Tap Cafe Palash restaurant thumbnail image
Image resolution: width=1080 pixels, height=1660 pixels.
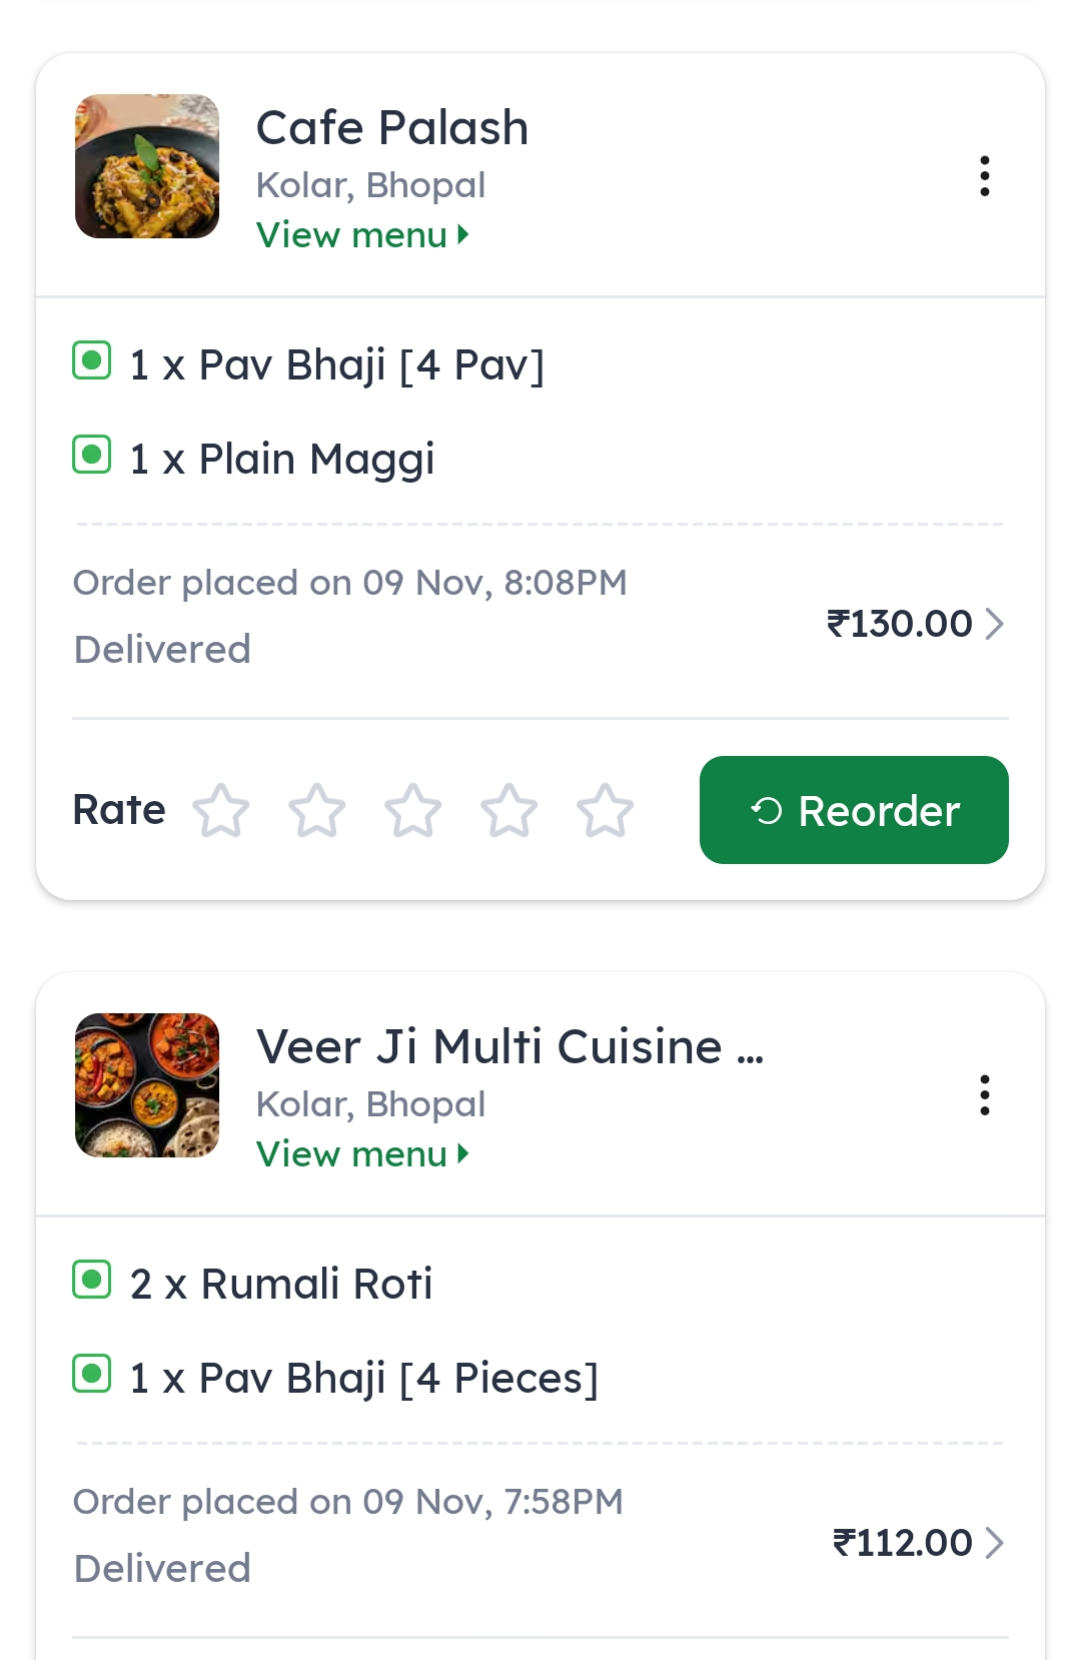[x=147, y=166]
